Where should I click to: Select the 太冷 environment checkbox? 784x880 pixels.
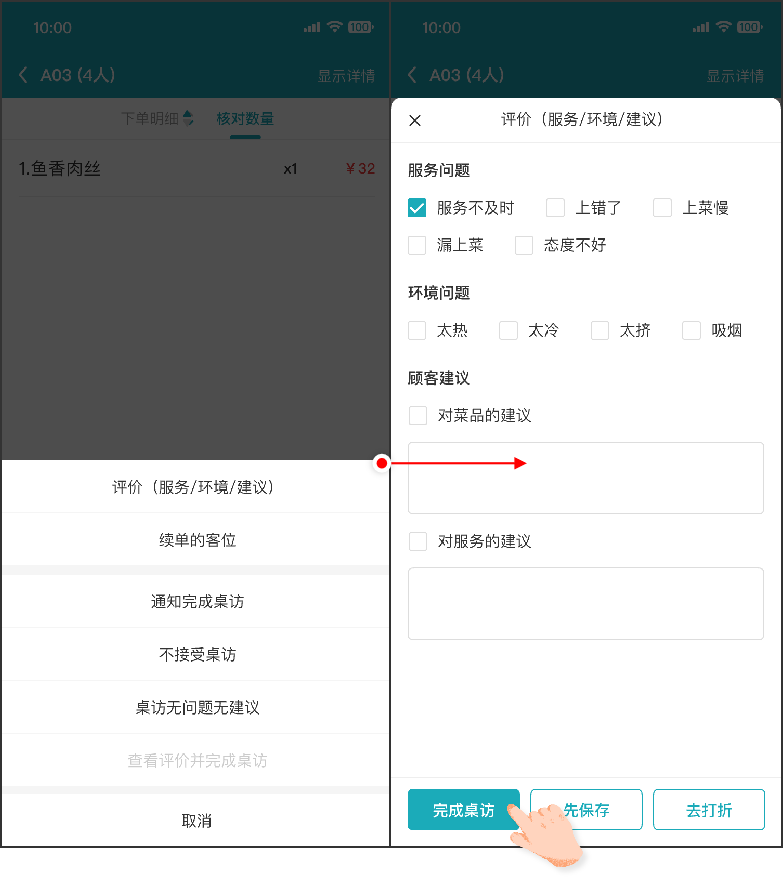(x=509, y=330)
